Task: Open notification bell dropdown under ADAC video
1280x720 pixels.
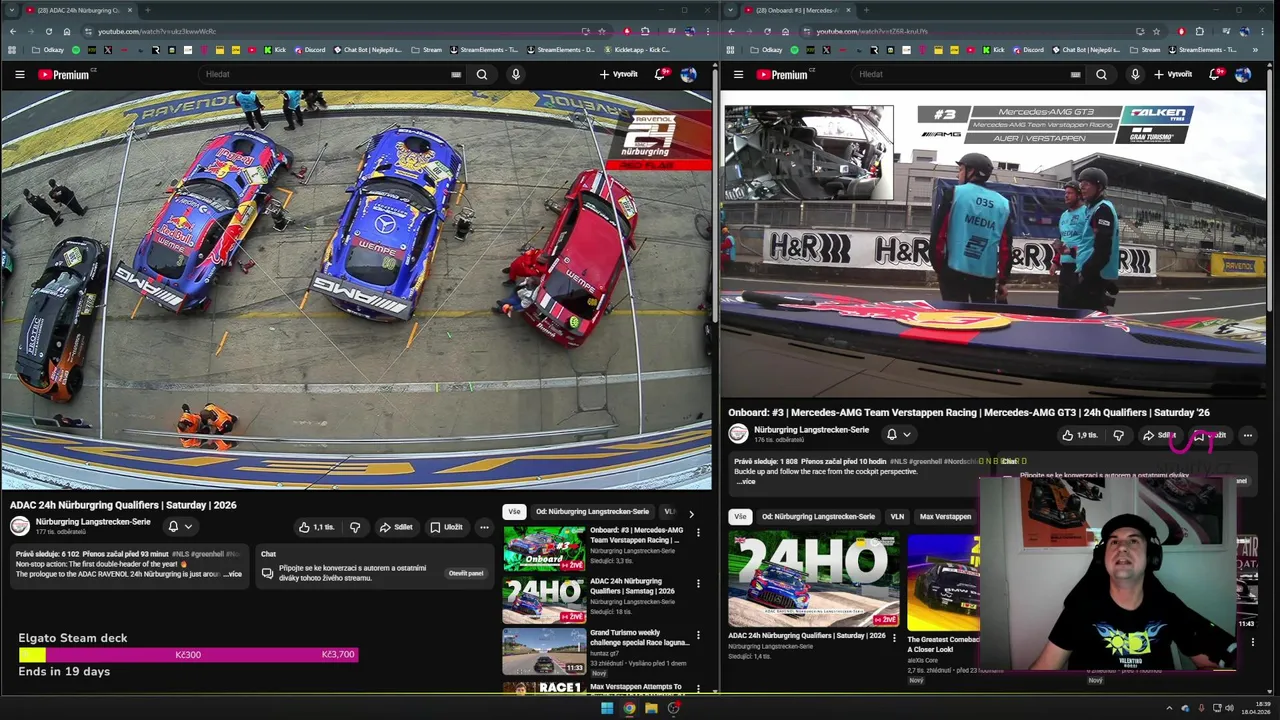Action: click(x=180, y=526)
